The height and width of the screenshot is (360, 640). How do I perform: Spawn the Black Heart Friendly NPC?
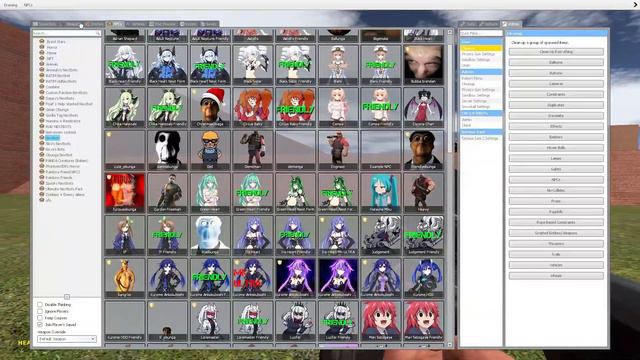pos(124,64)
